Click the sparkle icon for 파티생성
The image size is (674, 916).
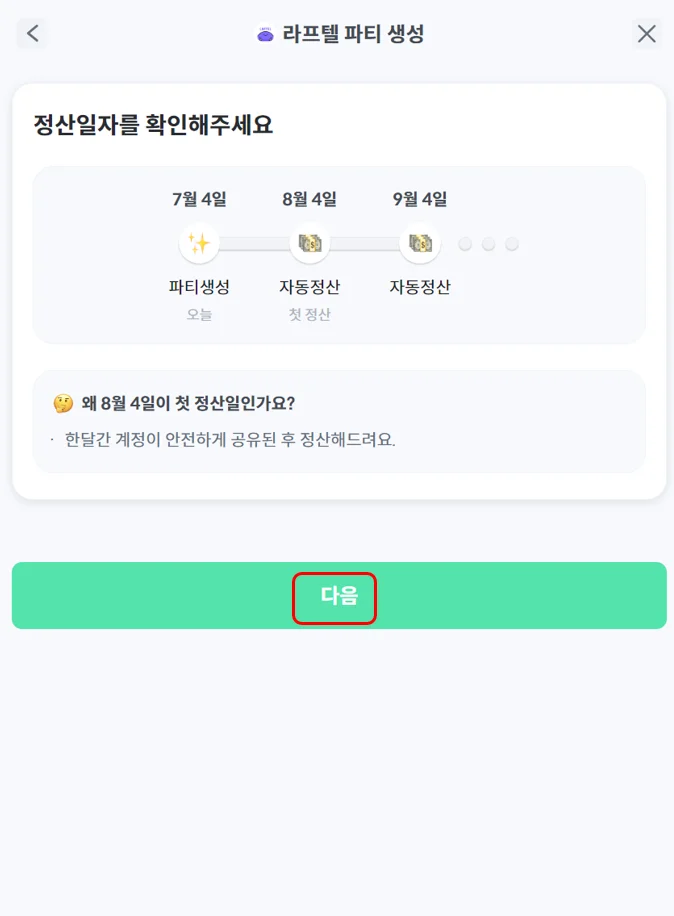coord(199,243)
